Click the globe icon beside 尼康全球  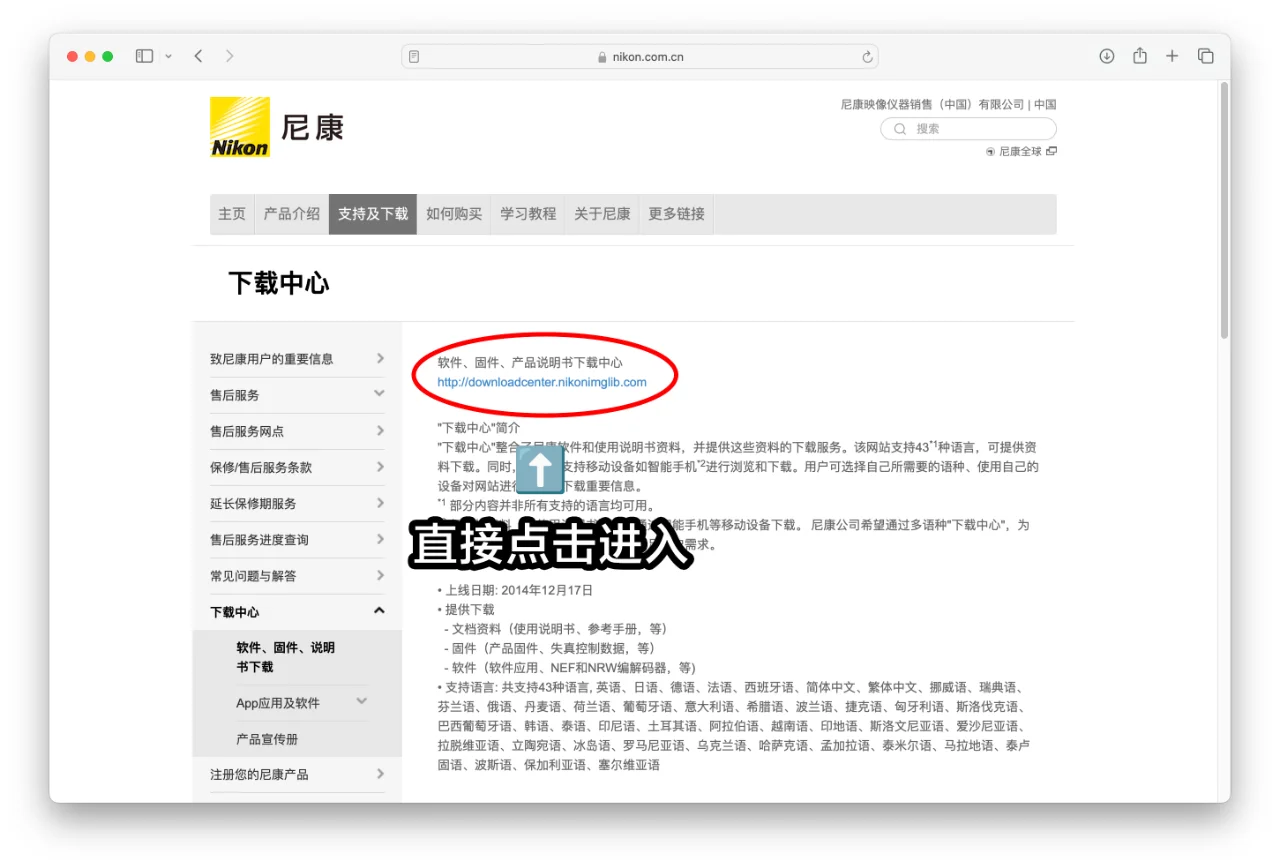click(x=989, y=150)
